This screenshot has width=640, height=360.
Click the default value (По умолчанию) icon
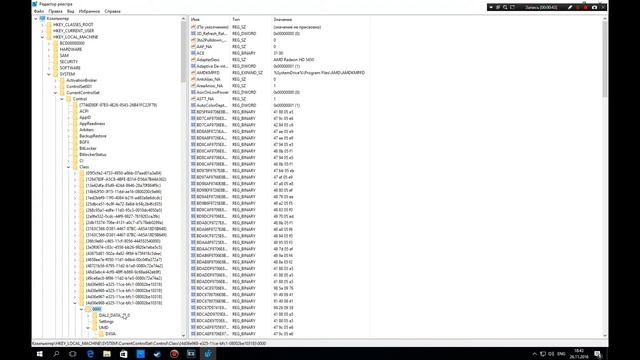(x=193, y=27)
